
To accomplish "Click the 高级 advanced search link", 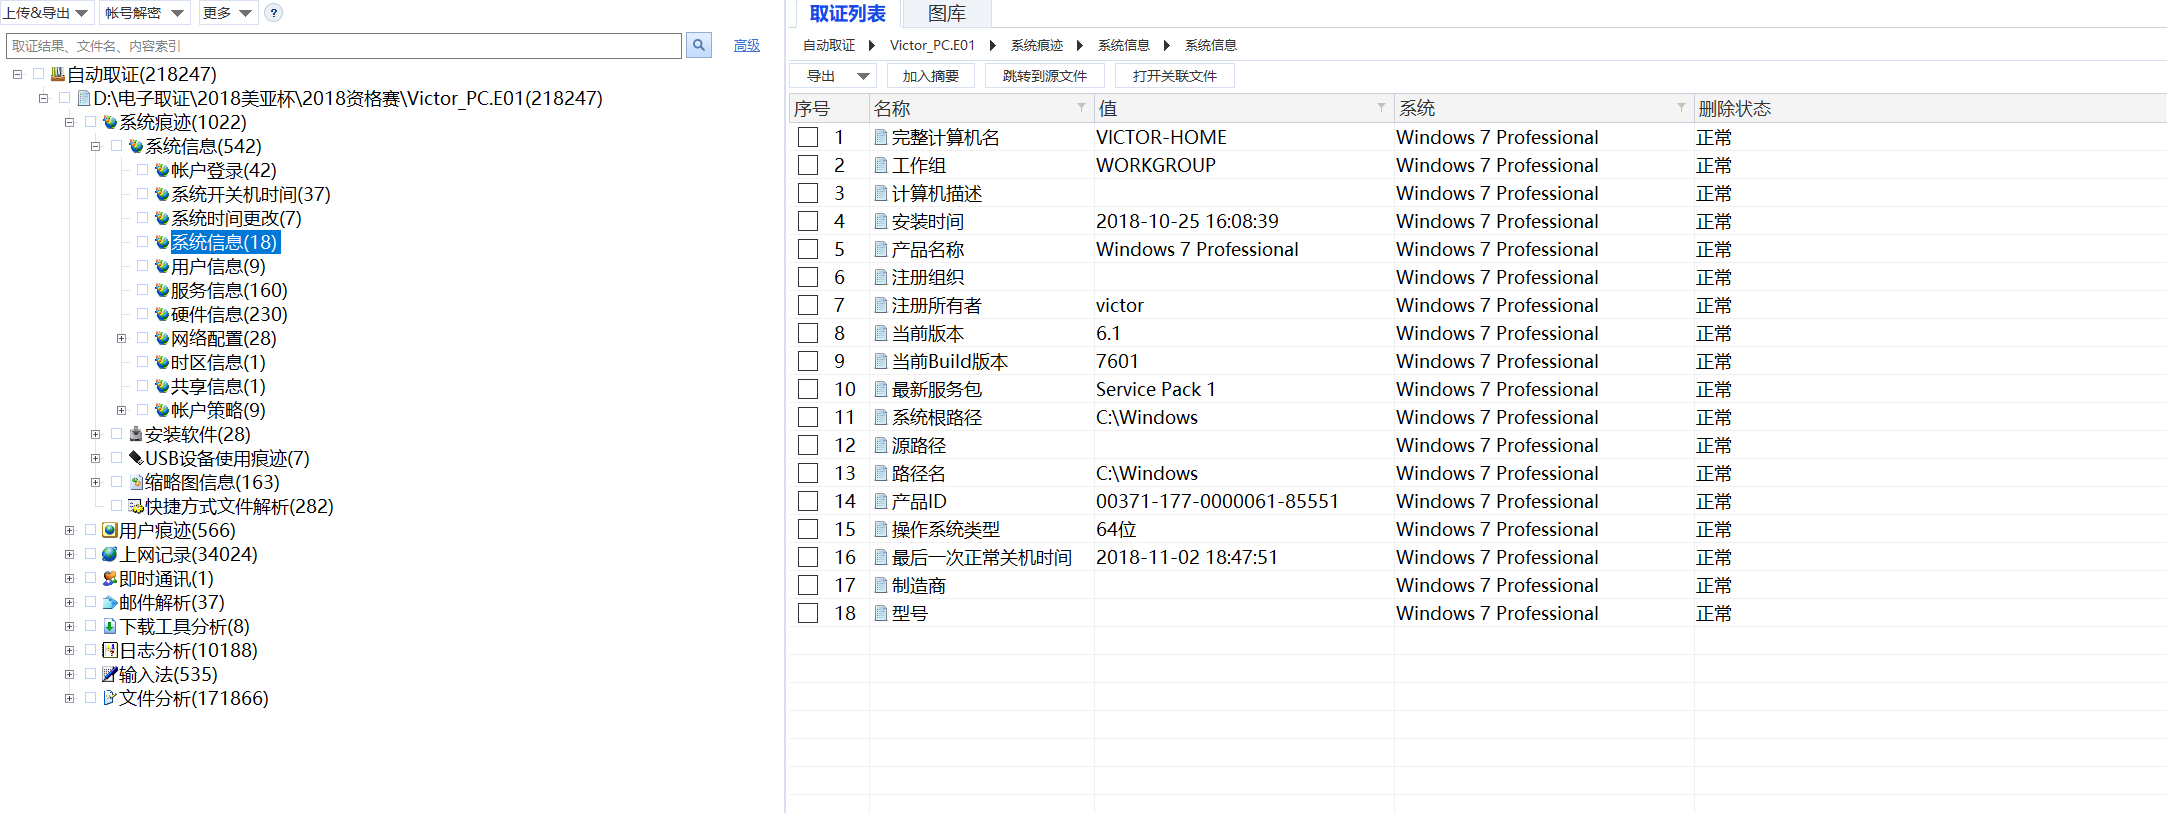I will coord(746,46).
